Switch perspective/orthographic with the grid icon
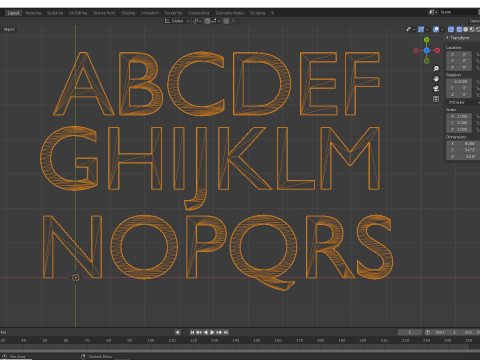Viewport: 480px width, 360px height. pos(436,99)
